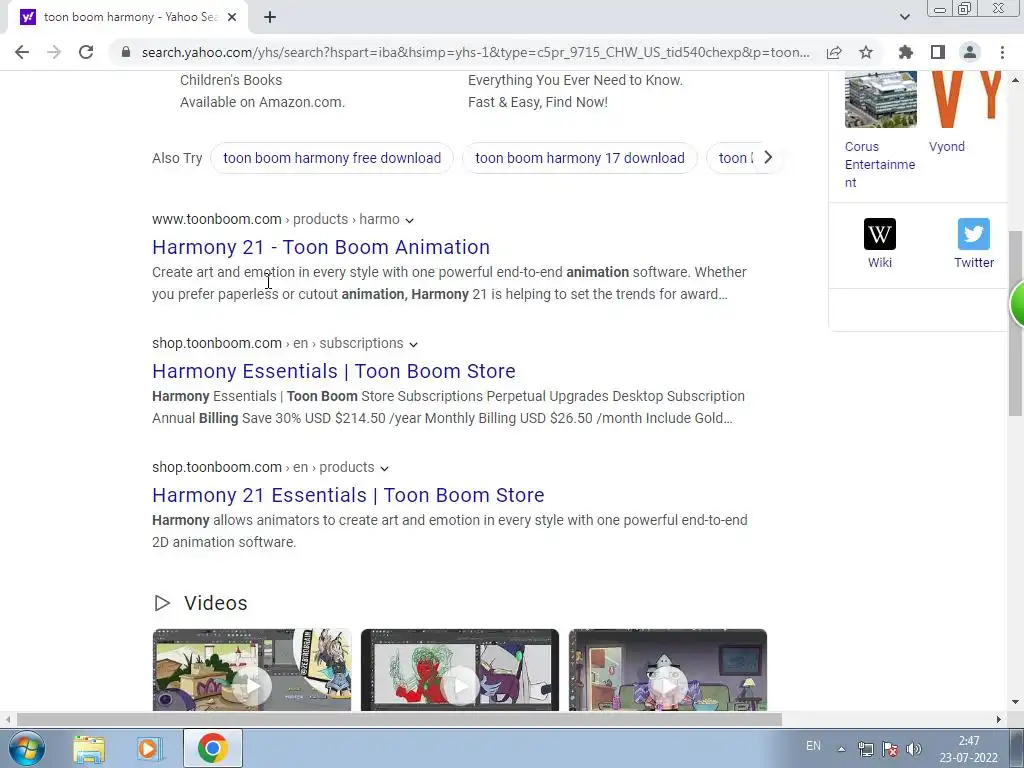1024x768 pixels.
Task: Open 'Harmony 21 Essentials | Toon Boom Store' result
Action: click(x=348, y=495)
